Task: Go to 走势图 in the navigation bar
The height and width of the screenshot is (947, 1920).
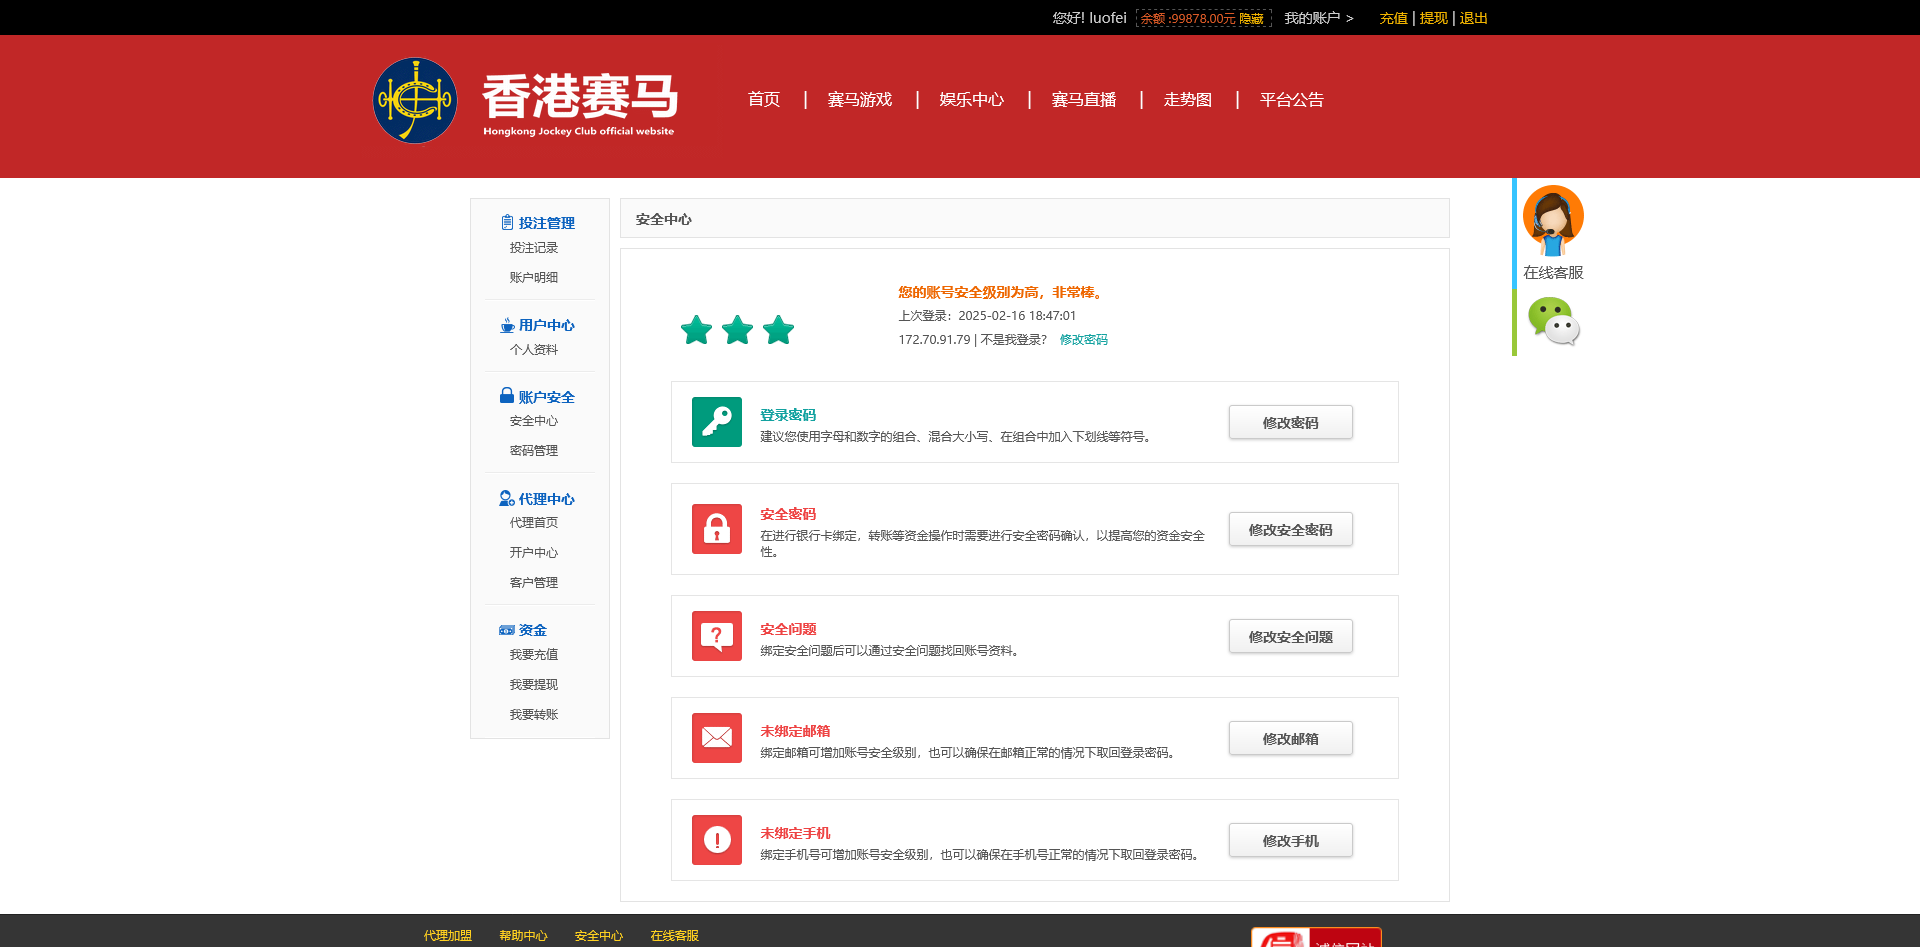Action: point(1187,100)
